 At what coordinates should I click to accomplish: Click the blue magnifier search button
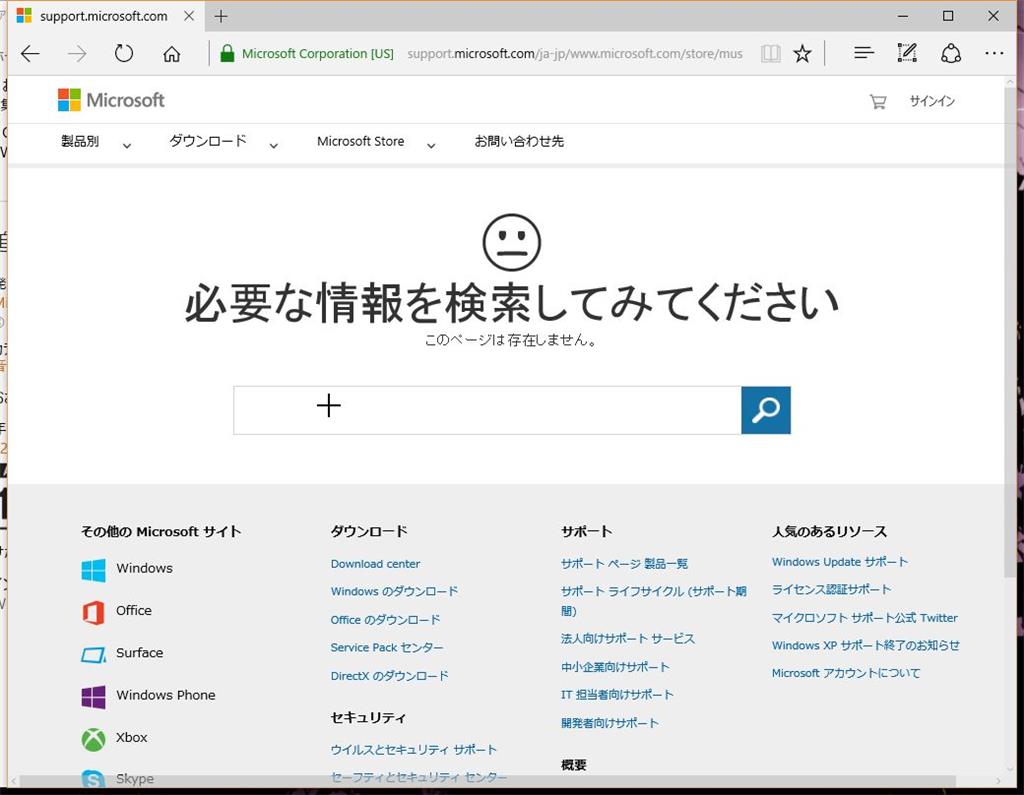pyautogui.click(x=766, y=410)
